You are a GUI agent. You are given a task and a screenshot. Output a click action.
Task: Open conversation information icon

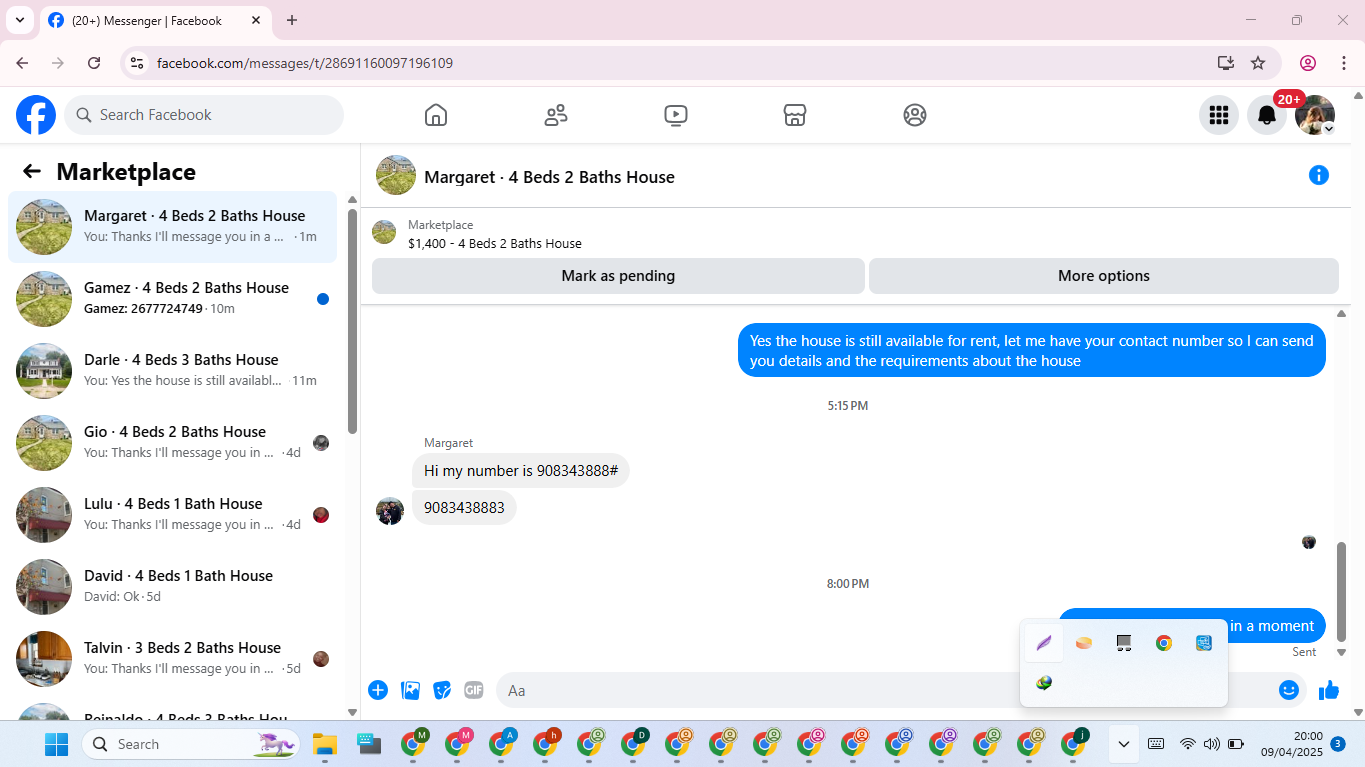point(1319,176)
